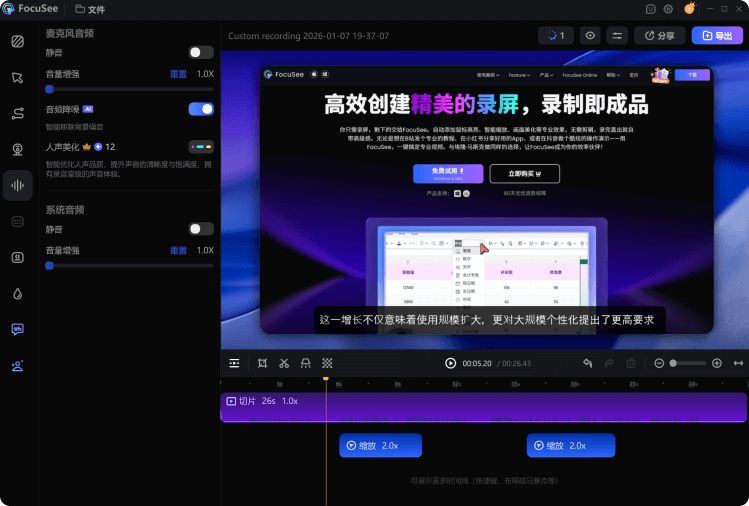Toggle preview eye icon
749x506 pixels.
point(590,36)
